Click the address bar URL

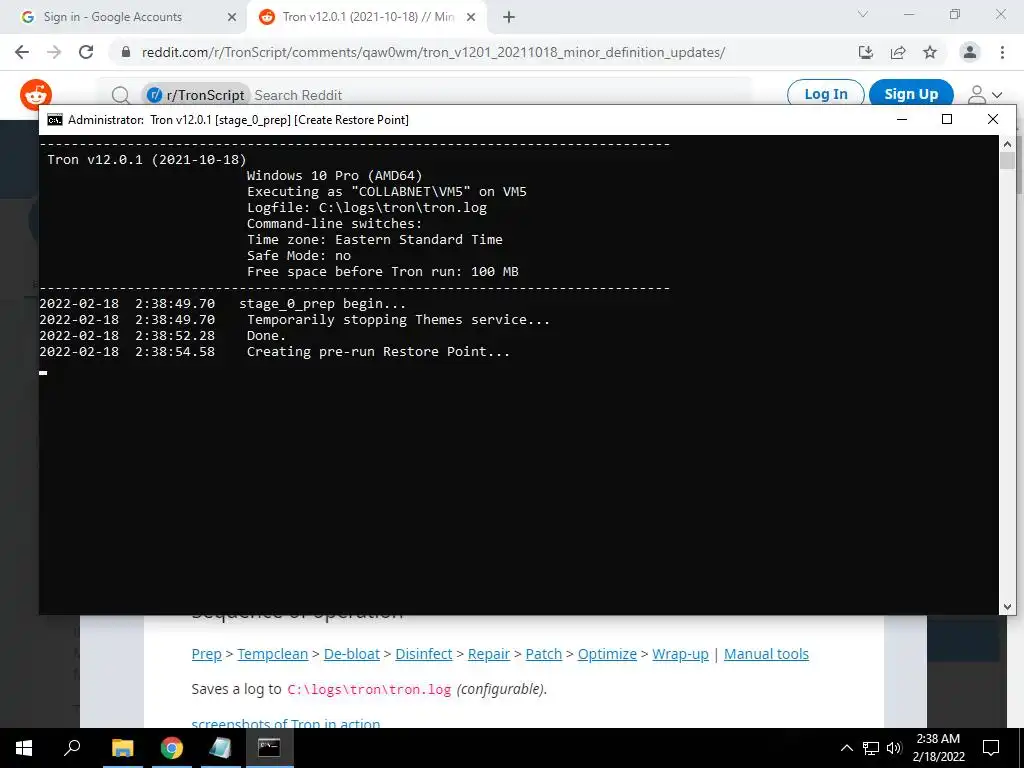point(433,52)
